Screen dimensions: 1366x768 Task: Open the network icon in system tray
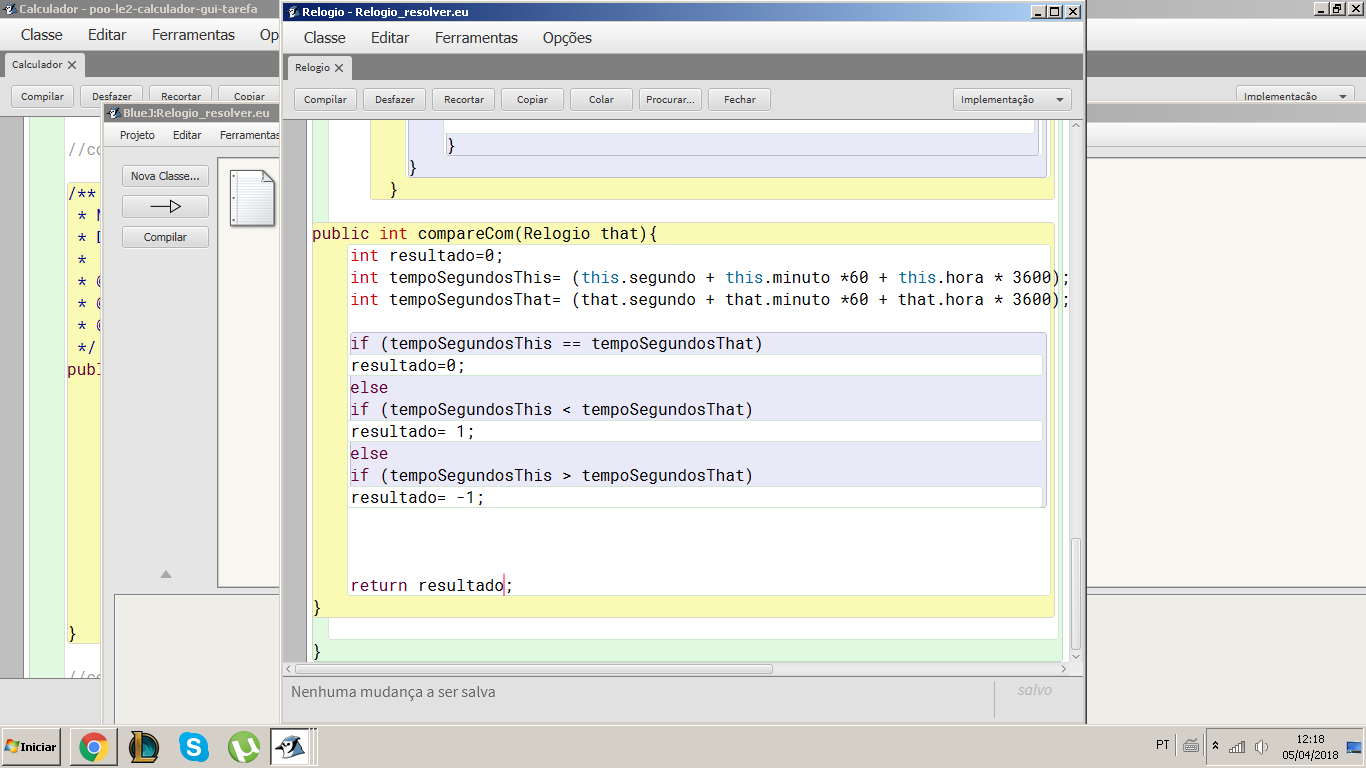pos(1237,746)
